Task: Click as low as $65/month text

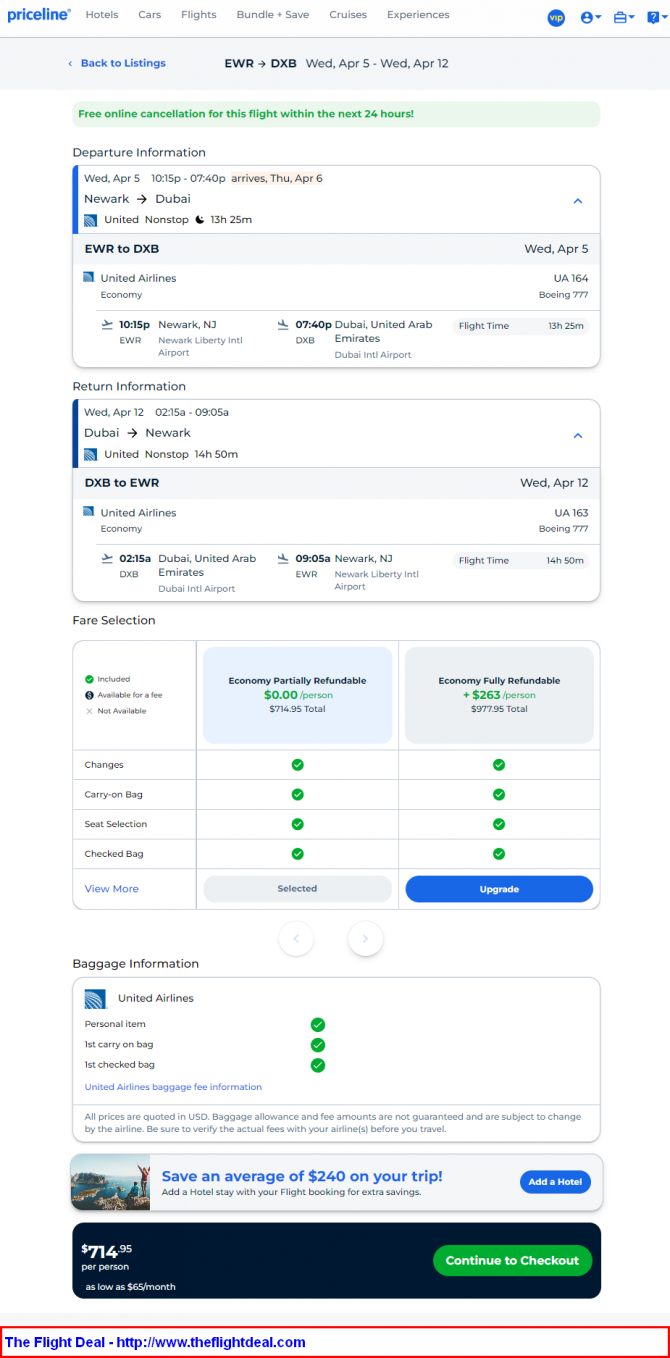Action: 130,1287
